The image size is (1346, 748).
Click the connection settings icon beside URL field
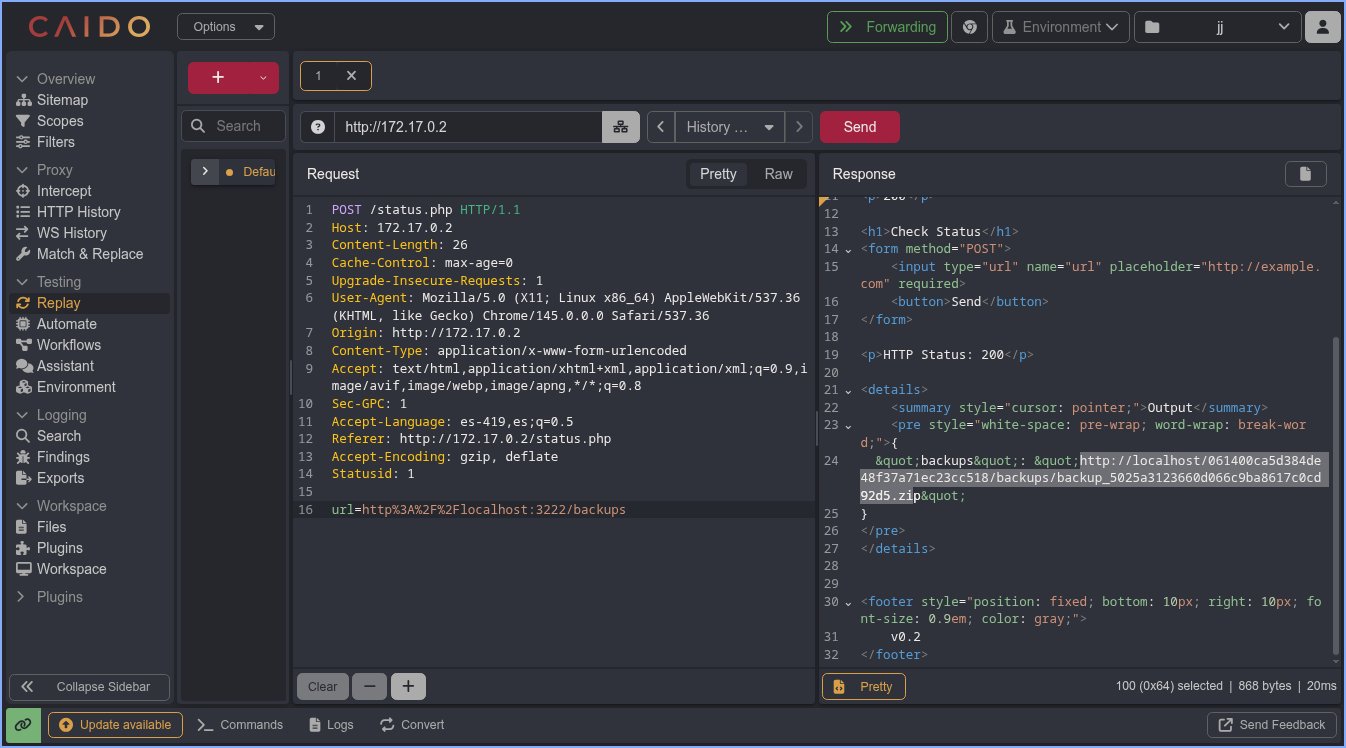point(620,127)
